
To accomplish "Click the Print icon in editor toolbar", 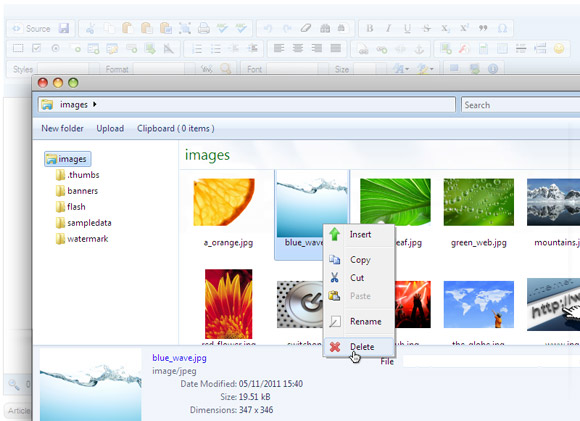I will click(x=203, y=28).
